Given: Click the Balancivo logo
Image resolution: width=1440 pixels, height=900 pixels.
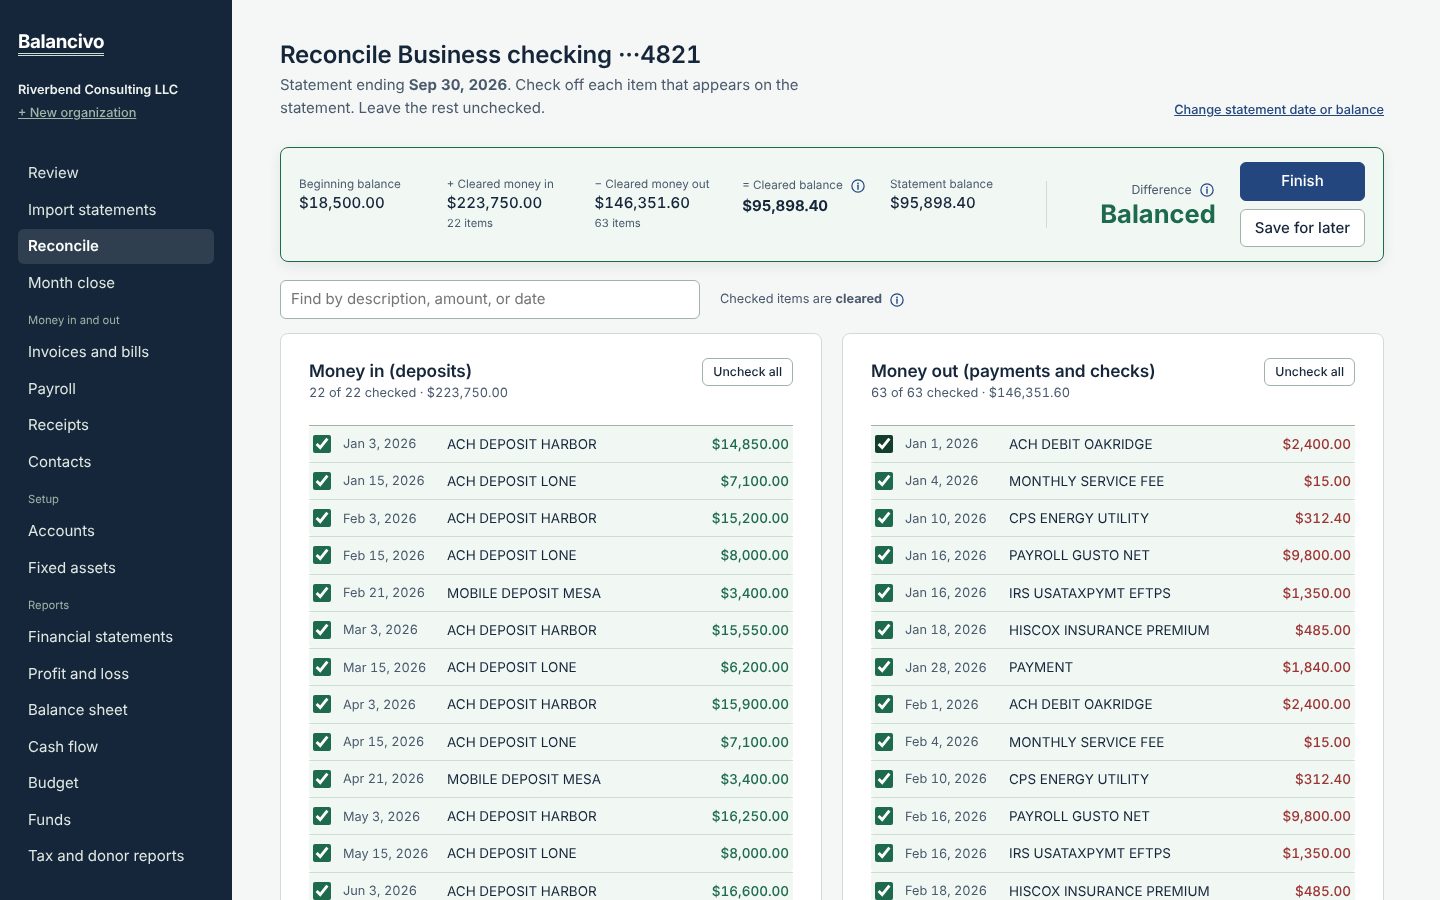Looking at the screenshot, I should pyautogui.click(x=61, y=42).
